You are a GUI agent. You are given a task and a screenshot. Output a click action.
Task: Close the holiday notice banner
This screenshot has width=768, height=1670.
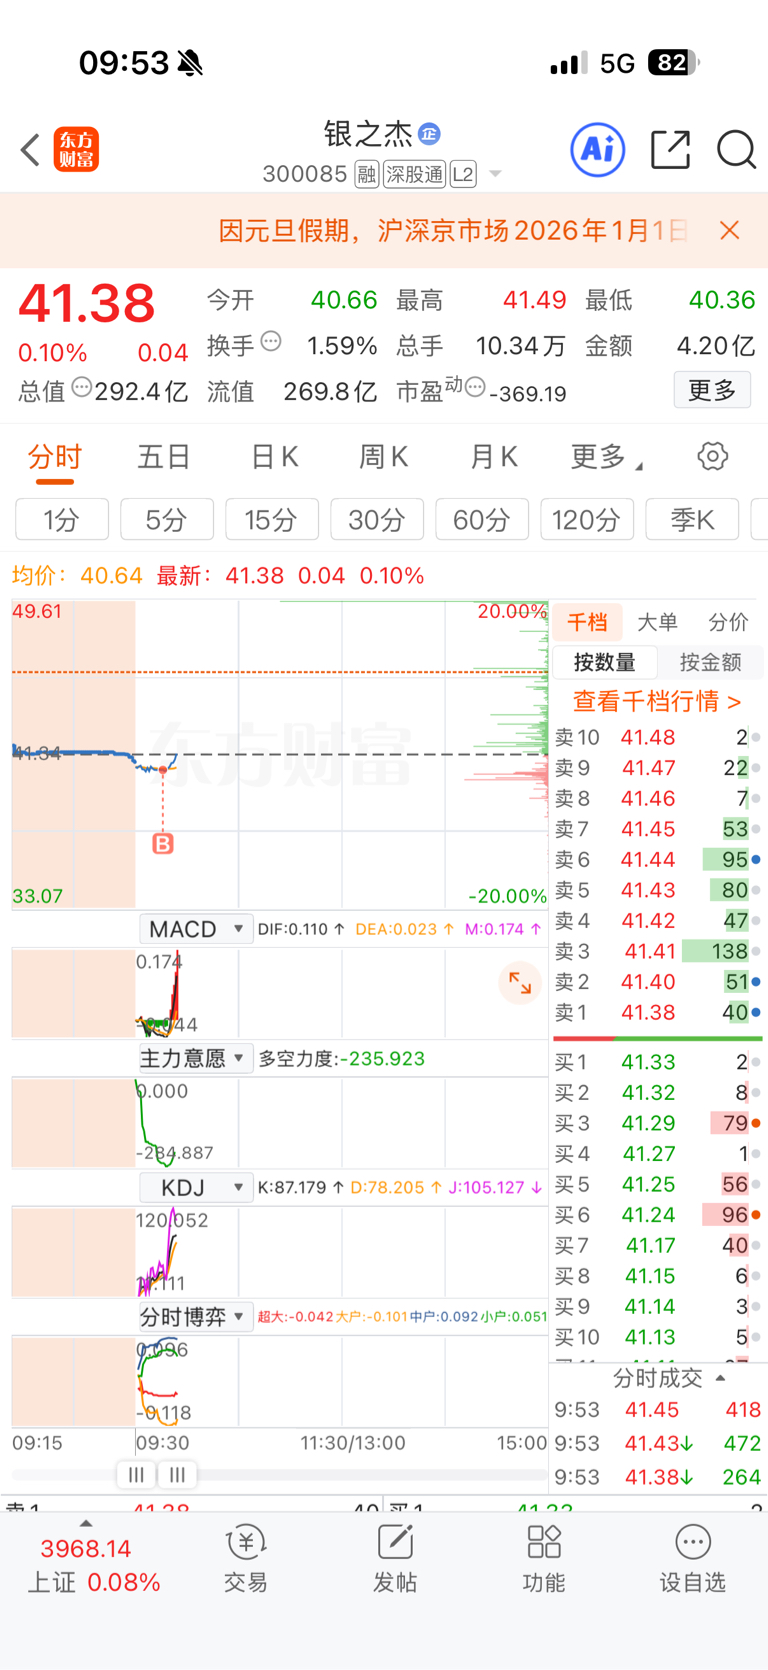(x=730, y=231)
